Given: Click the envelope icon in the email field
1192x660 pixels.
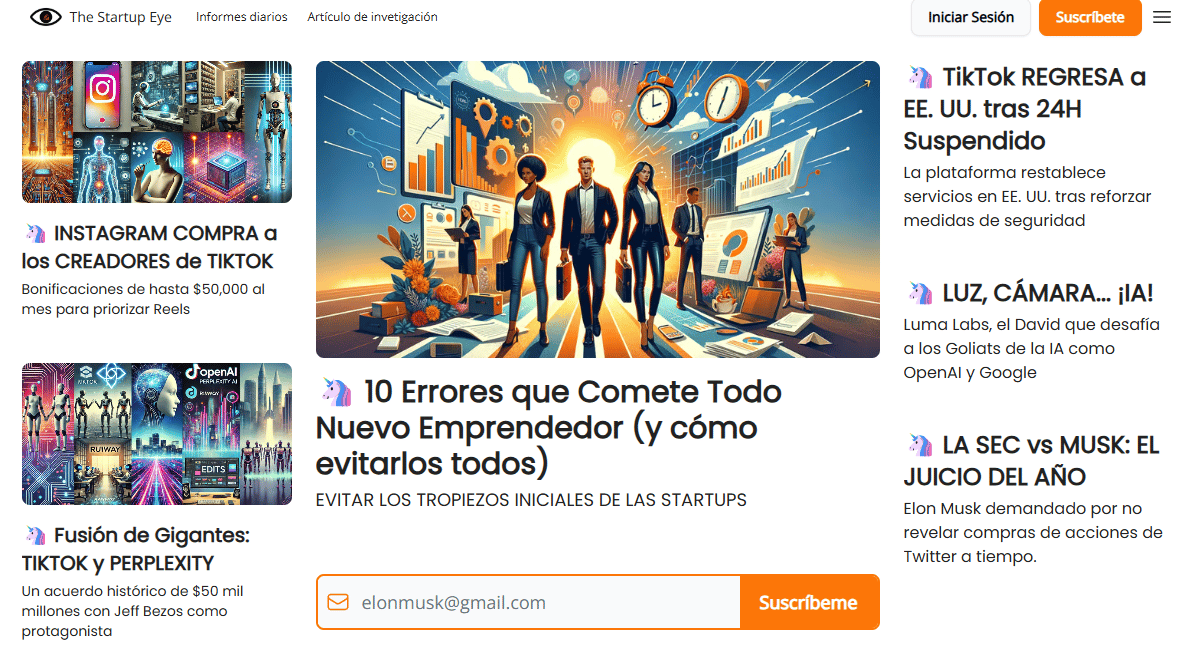Looking at the screenshot, I should 338,602.
